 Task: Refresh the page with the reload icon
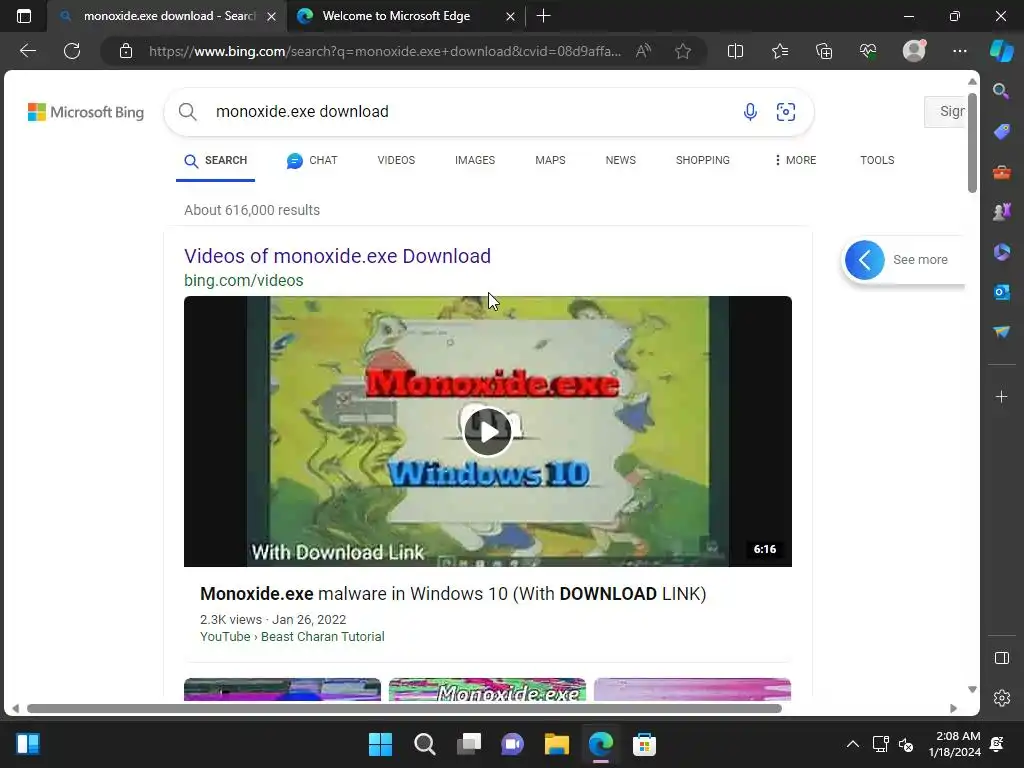coord(72,51)
